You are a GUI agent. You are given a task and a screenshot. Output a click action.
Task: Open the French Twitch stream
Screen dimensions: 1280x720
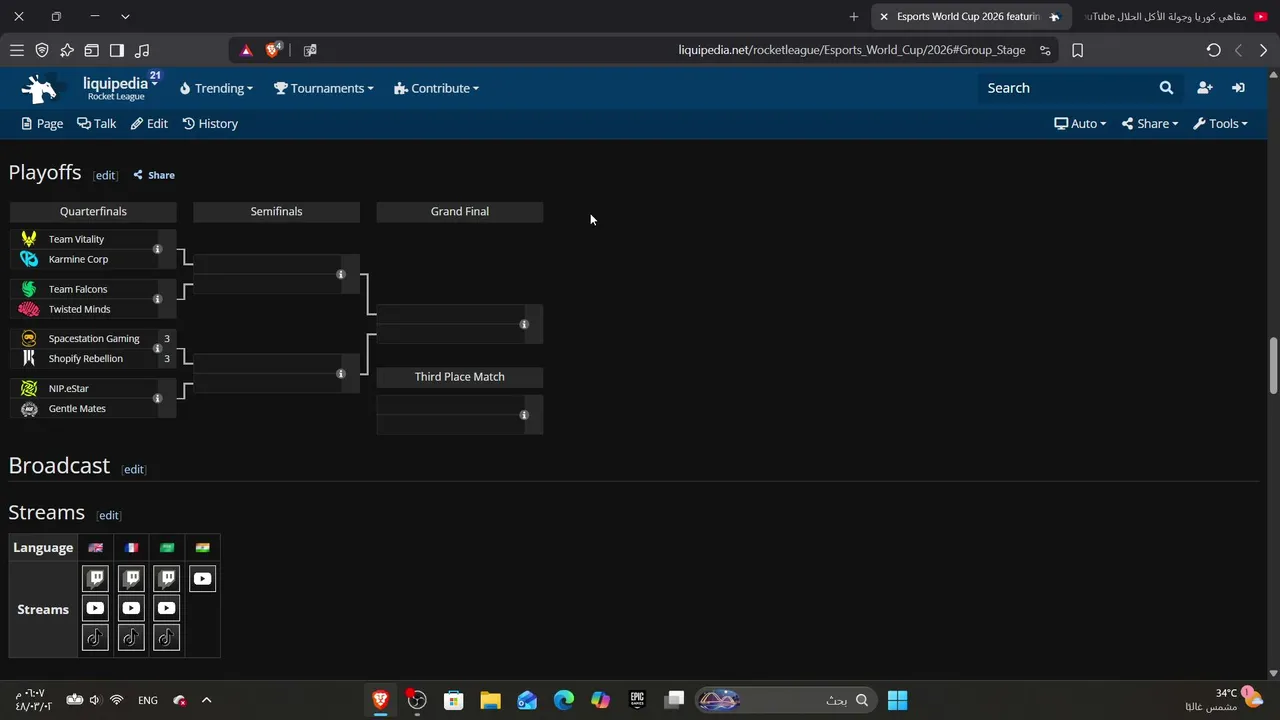(131, 578)
